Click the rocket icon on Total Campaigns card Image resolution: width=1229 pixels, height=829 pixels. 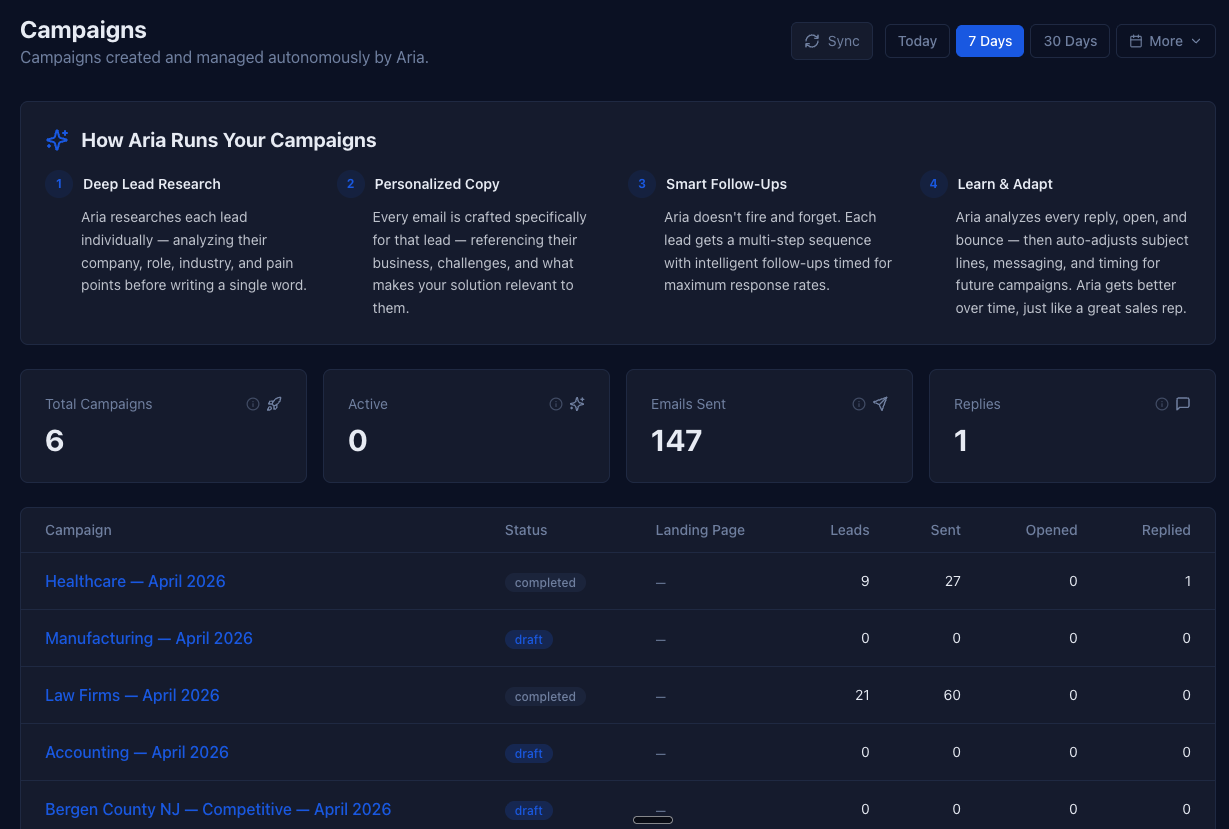273,403
